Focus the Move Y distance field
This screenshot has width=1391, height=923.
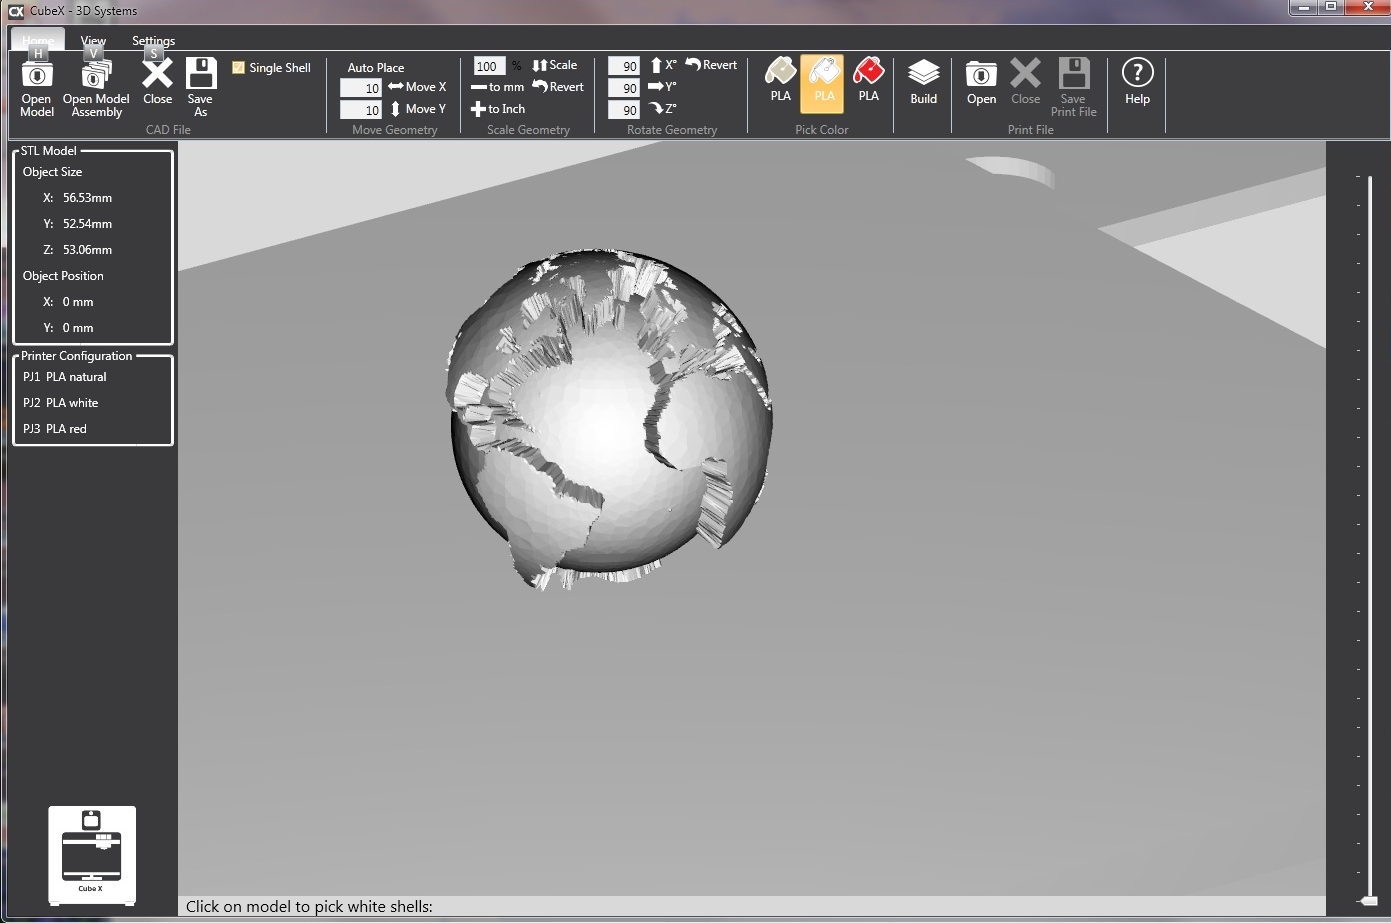[361, 110]
